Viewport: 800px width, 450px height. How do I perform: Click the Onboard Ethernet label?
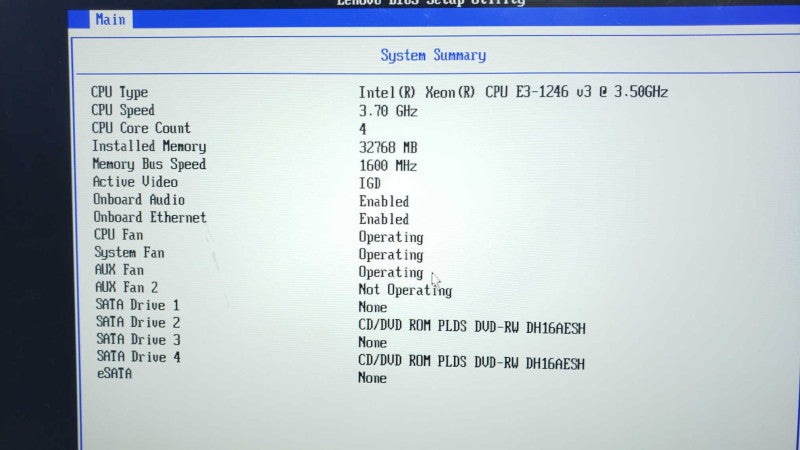point(150,217)
